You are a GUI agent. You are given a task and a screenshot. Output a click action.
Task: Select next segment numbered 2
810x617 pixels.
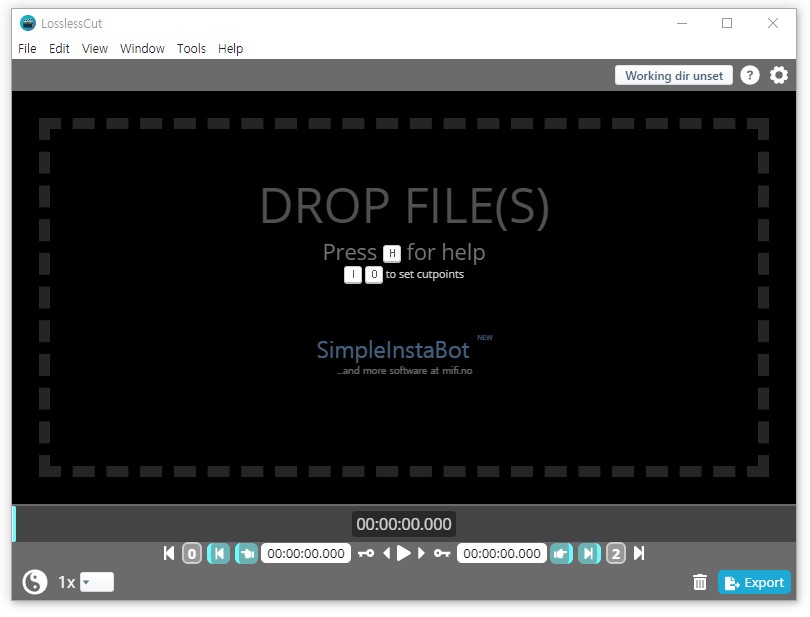[x=616, y=553]
